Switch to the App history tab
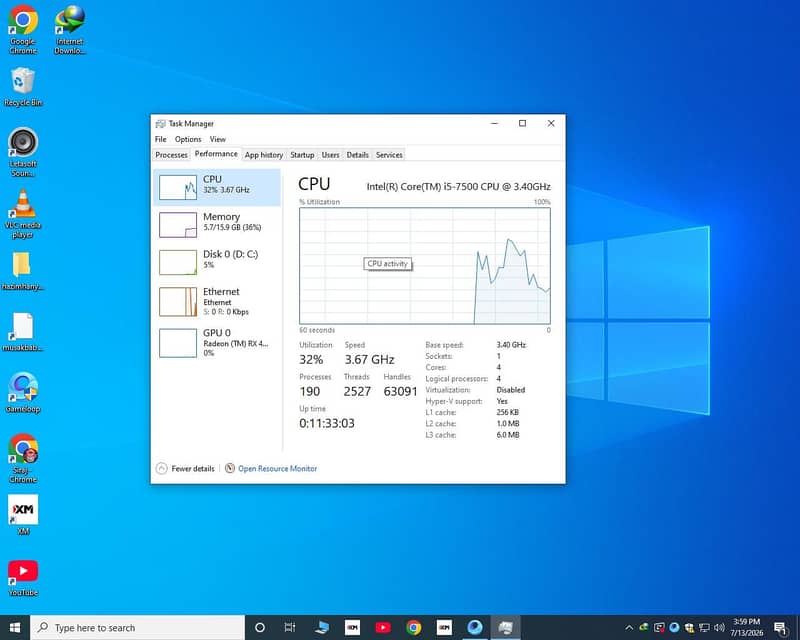 [x=264, y=155]
